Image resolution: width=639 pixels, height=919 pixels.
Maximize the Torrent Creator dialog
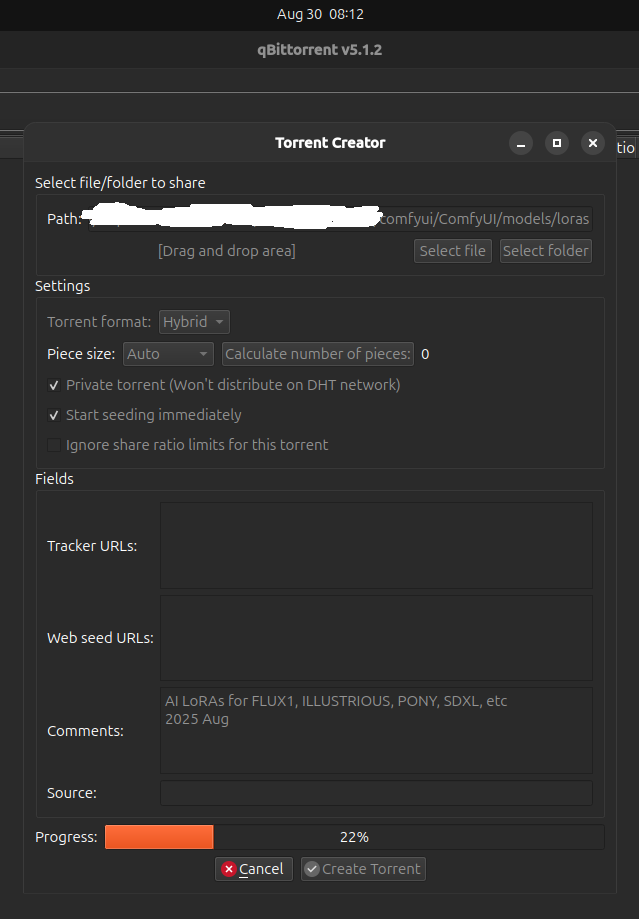click(557, 143)
